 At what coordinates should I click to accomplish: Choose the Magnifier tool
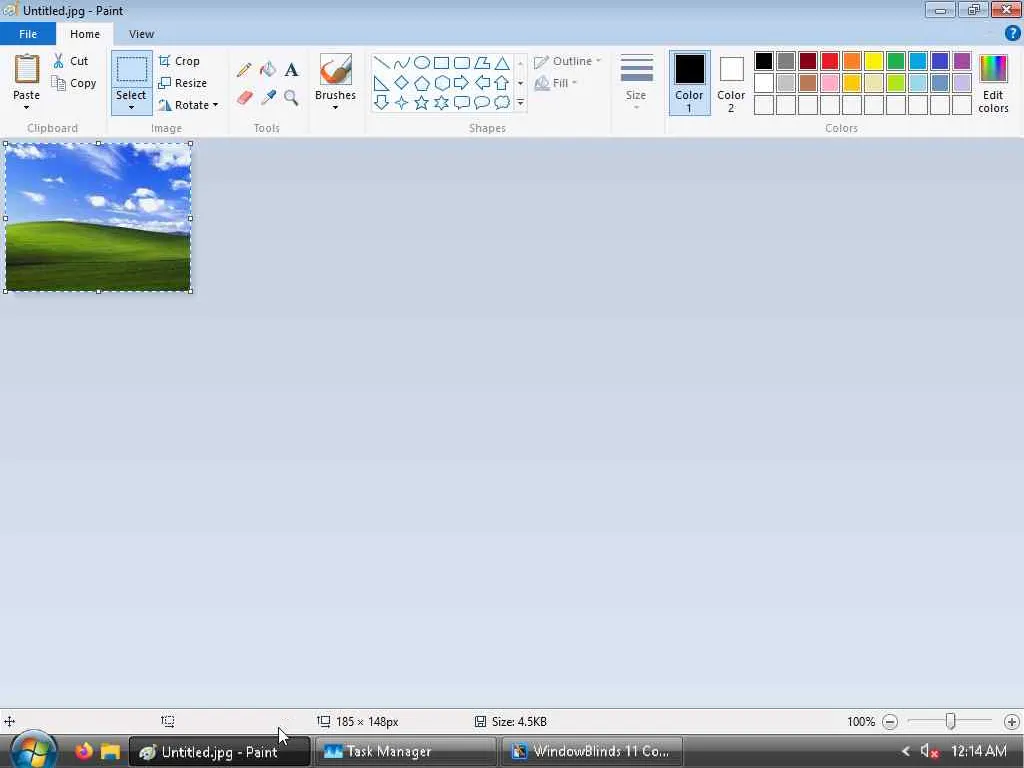(x=291, y=98)
